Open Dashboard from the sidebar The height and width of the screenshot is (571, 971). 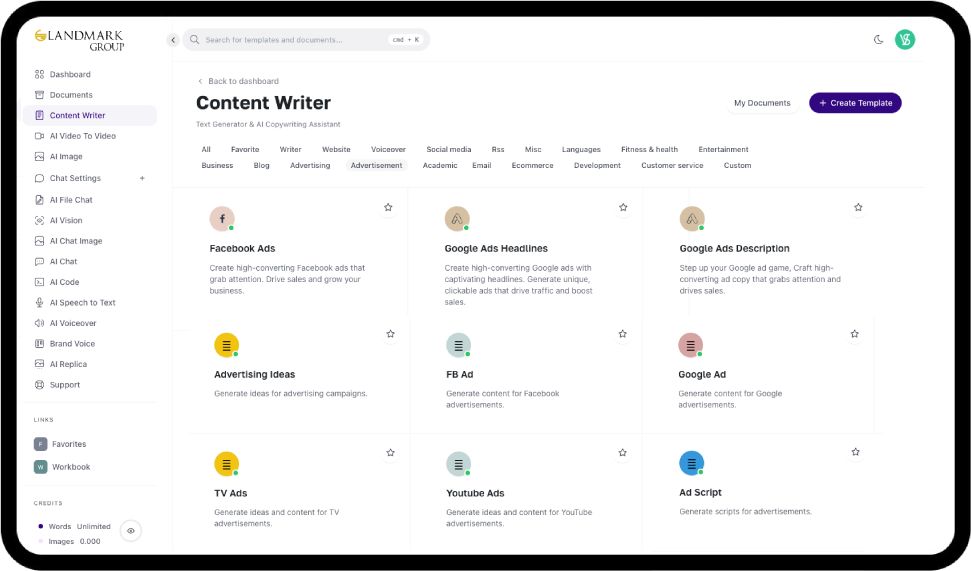click(69, 74)
